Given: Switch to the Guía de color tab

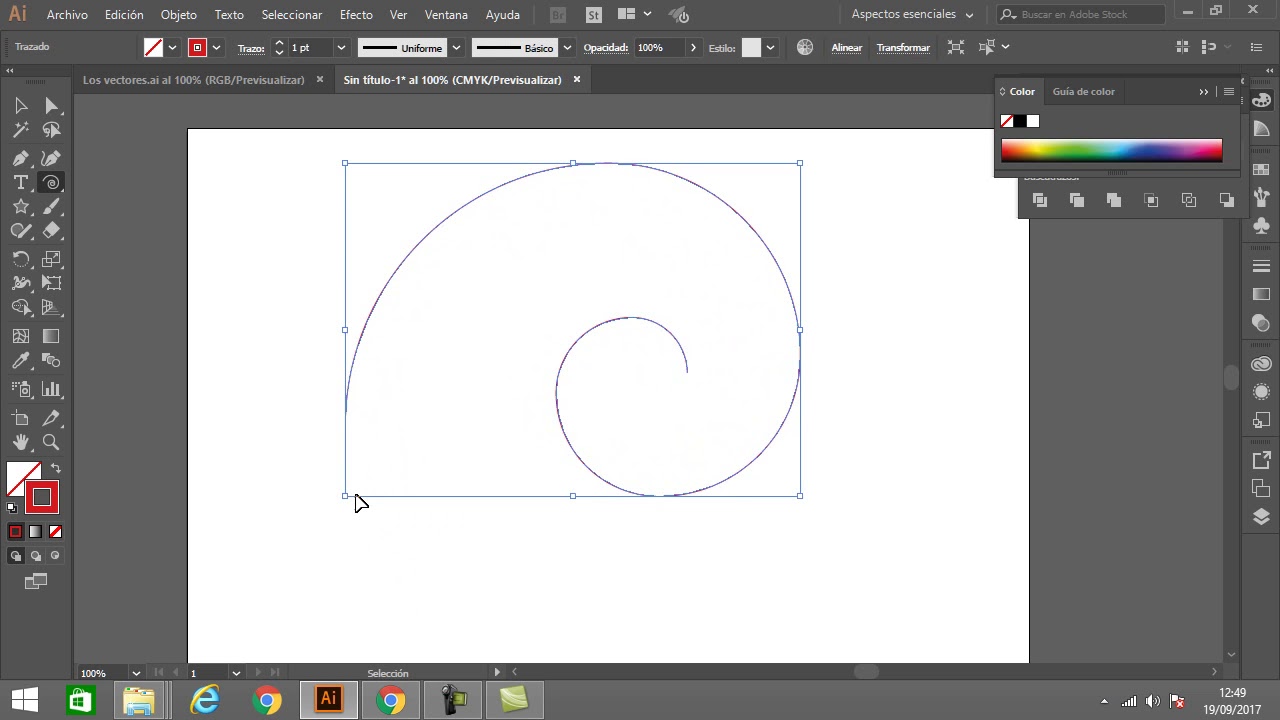Looking at the screenshot, I should (x=1083, y=91).
